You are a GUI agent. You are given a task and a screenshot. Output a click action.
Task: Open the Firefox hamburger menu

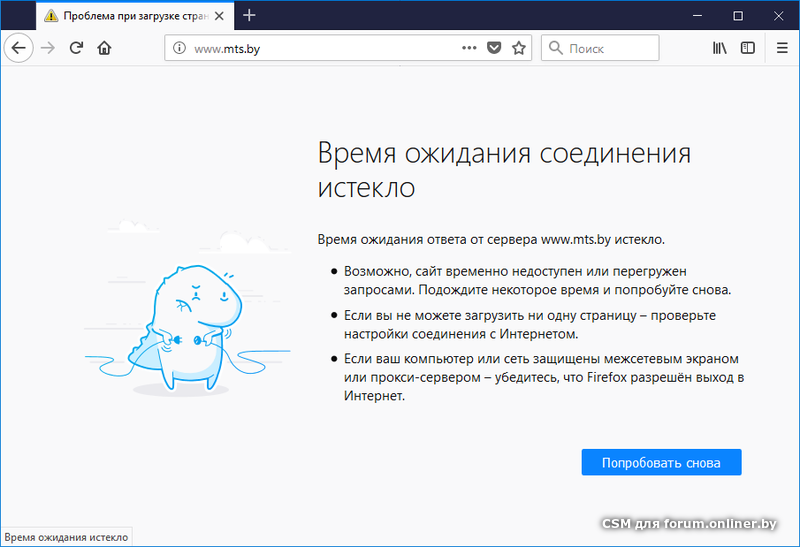[782, 48]
